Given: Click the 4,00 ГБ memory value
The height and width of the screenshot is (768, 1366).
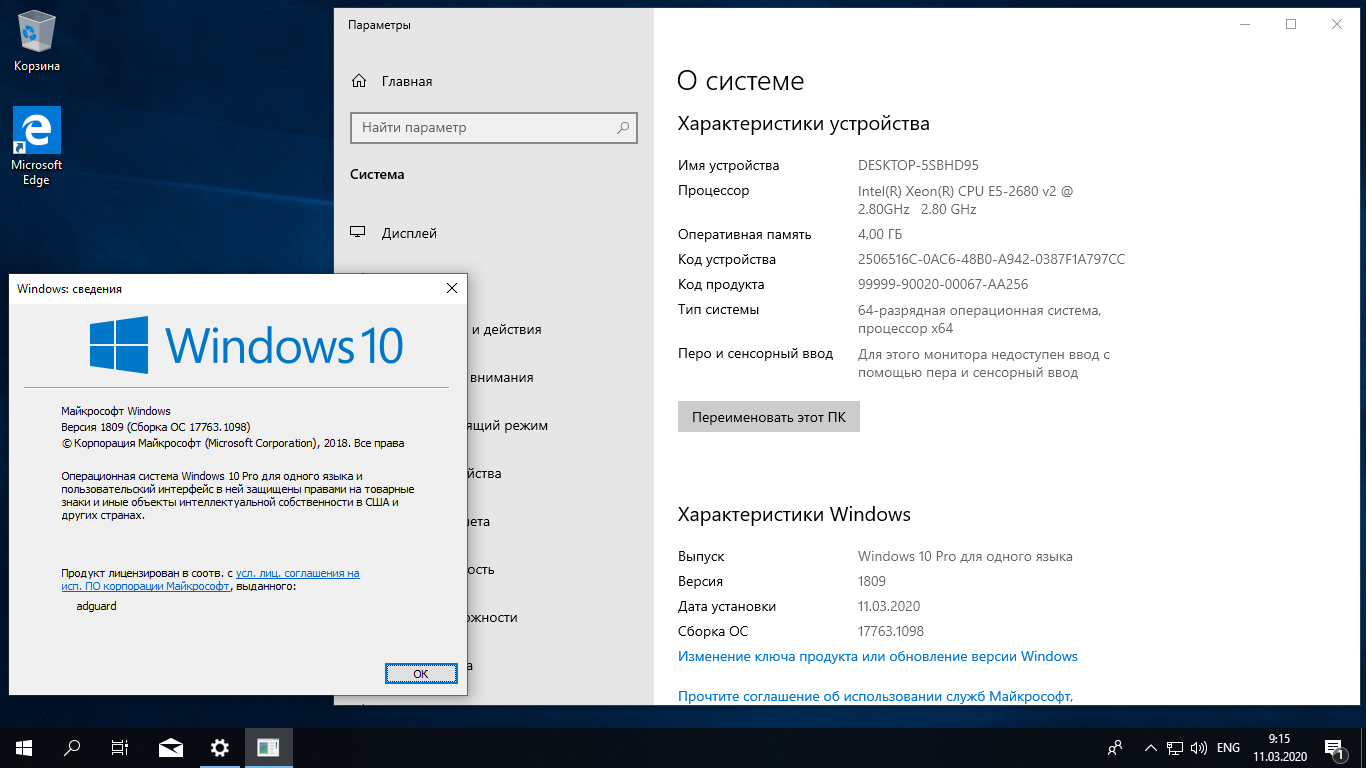Looking at the screenshot, I should (x=880, y=234).
